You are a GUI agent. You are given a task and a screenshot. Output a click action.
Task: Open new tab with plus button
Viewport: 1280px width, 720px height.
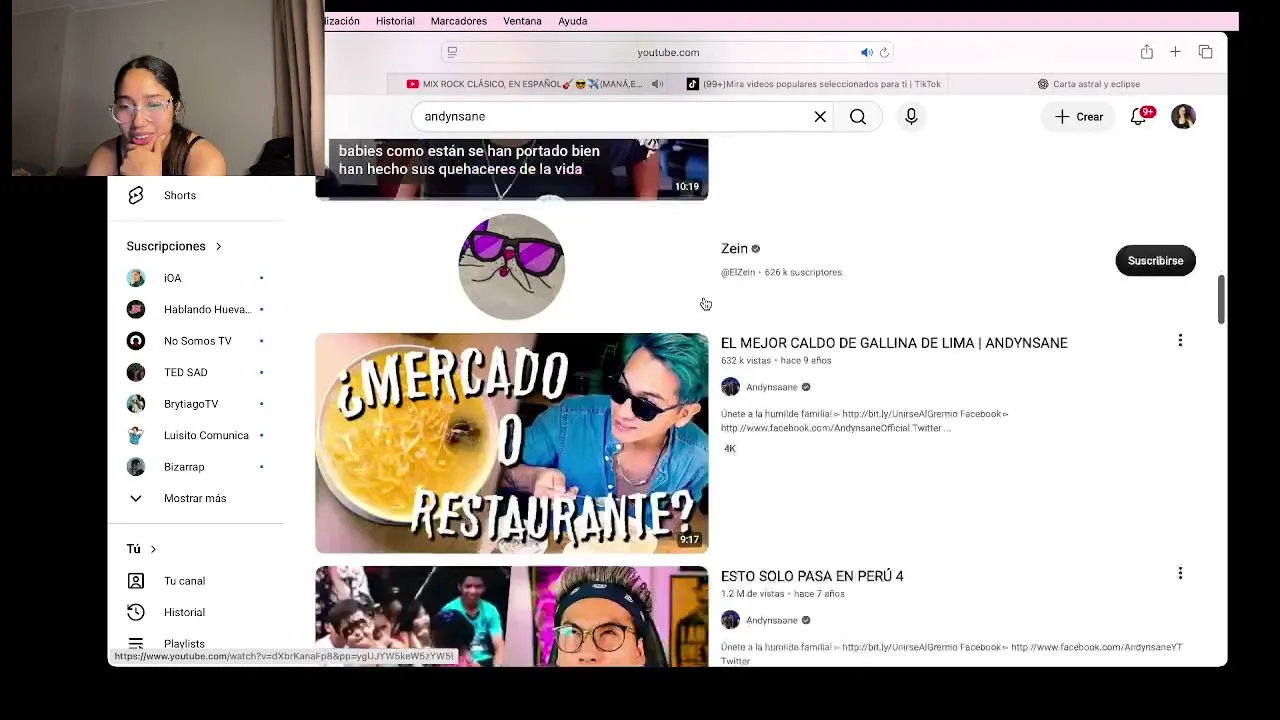tap(1176, 52)
